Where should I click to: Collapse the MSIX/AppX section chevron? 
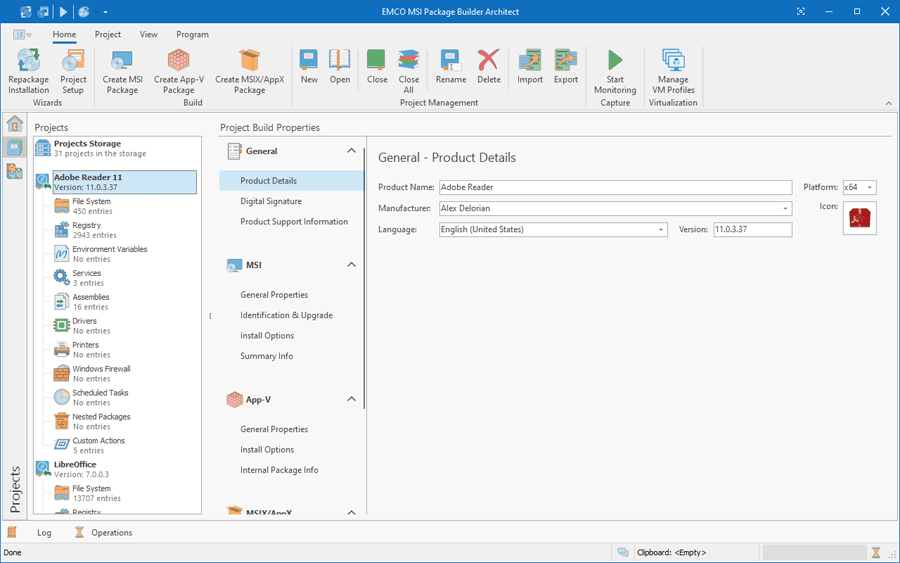[x=351, y=512]
